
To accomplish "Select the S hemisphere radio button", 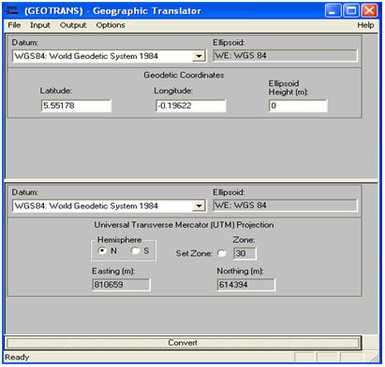I will tap(135, 251).
